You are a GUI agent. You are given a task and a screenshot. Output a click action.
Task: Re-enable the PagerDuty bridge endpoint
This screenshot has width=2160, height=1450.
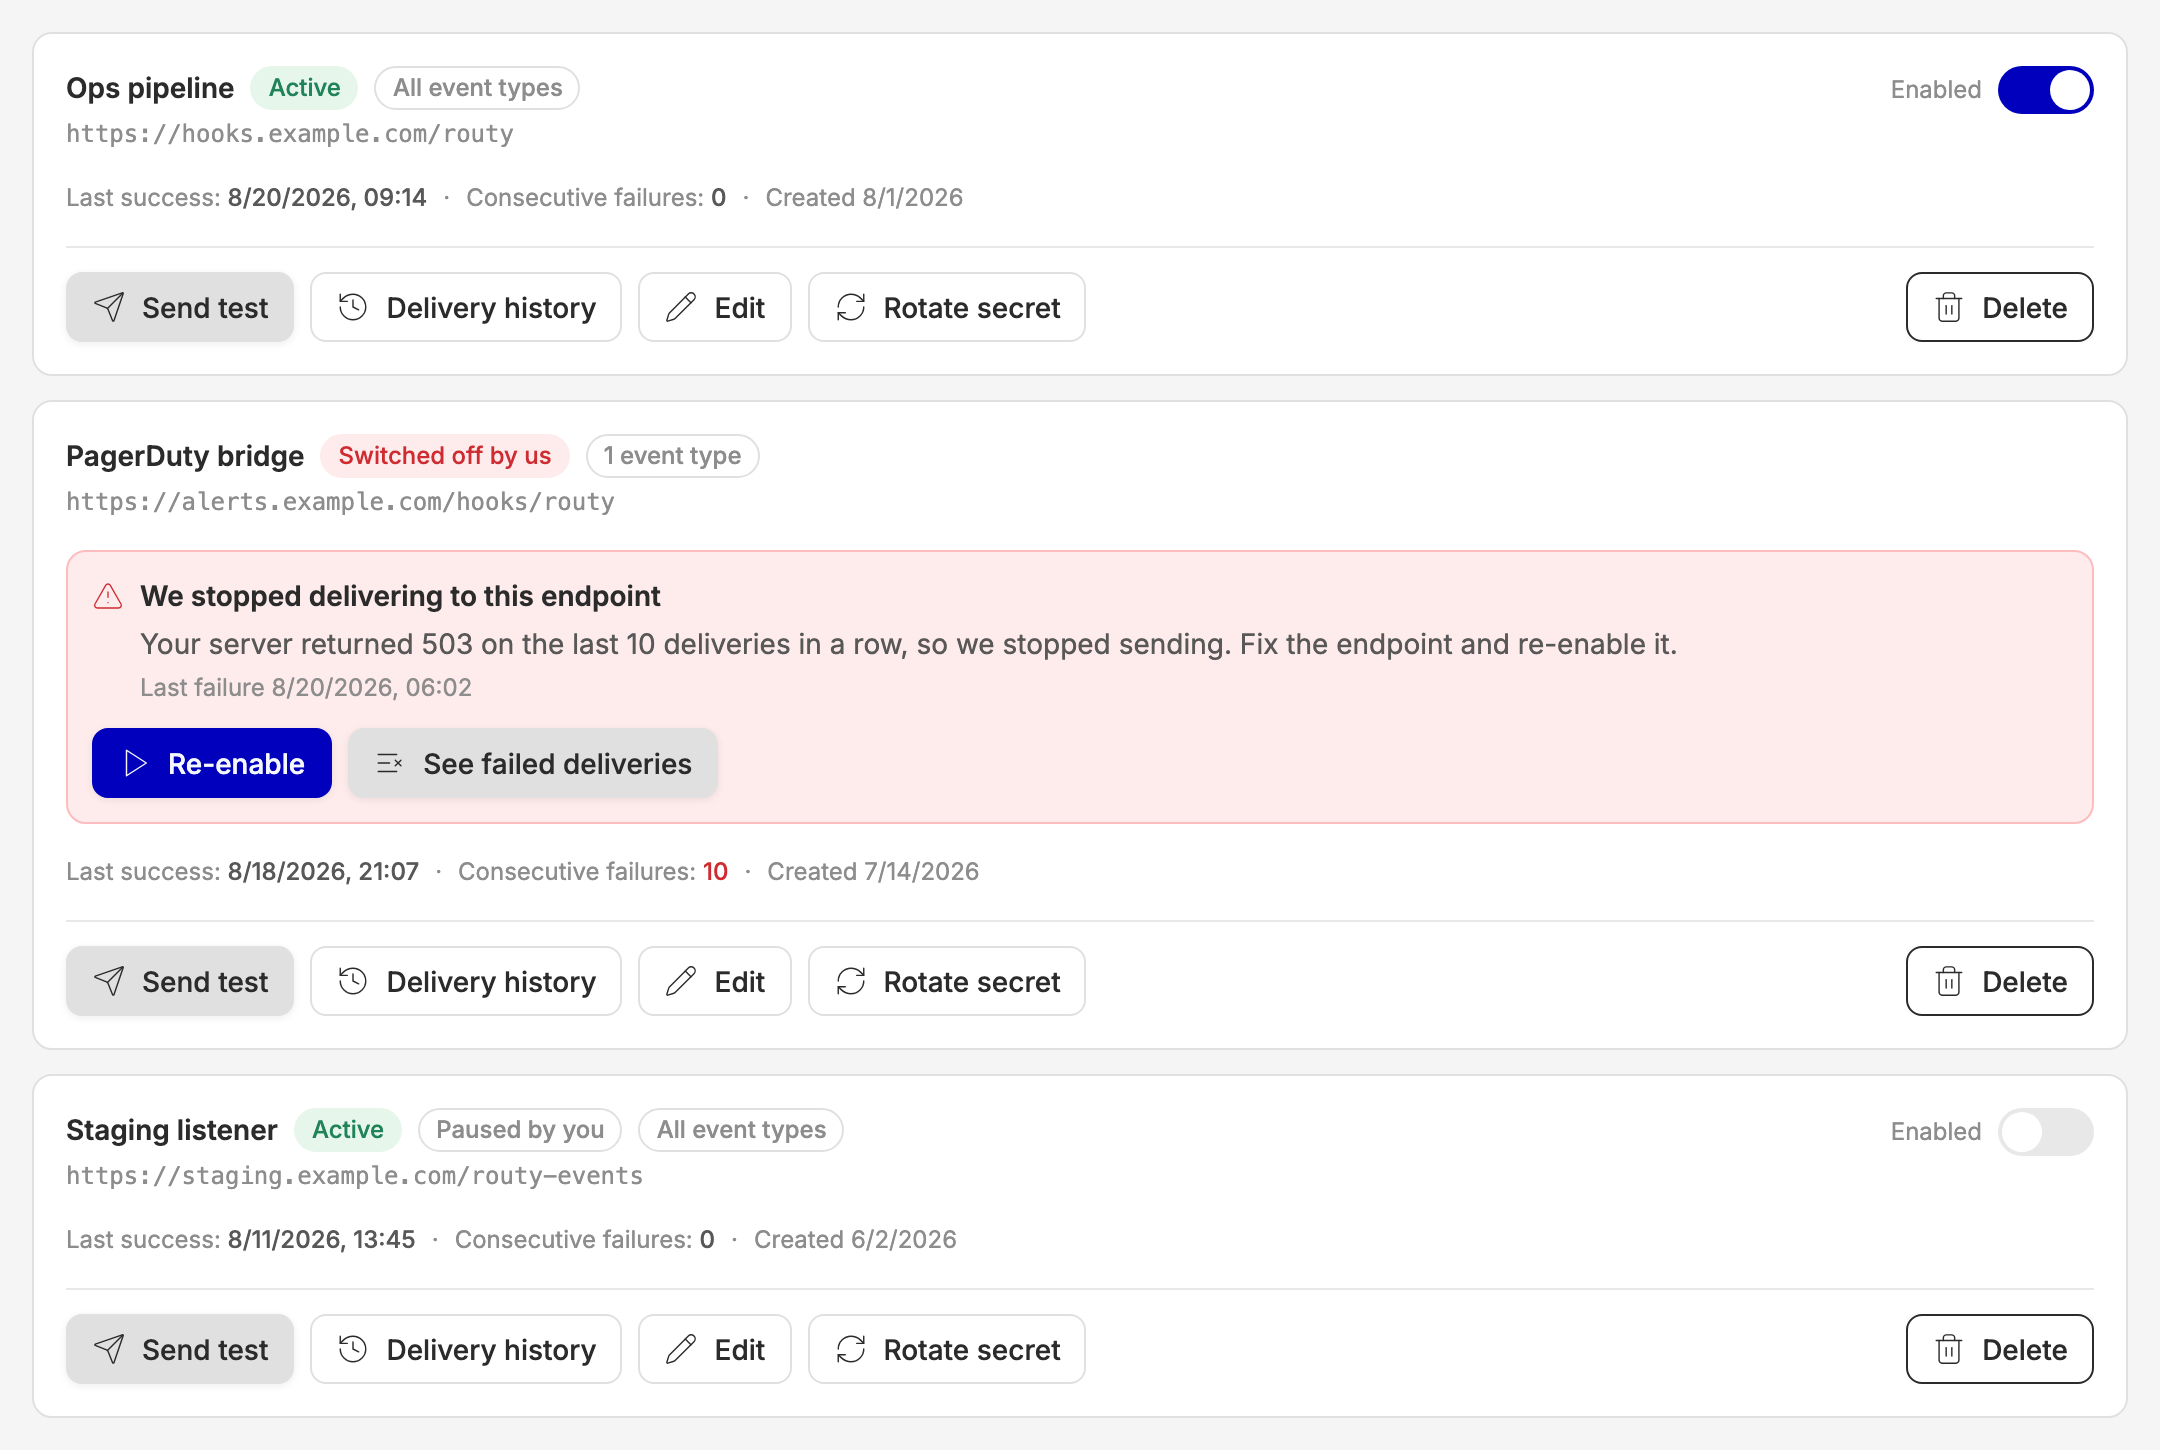pyautogui.click(x=212, y=763)
